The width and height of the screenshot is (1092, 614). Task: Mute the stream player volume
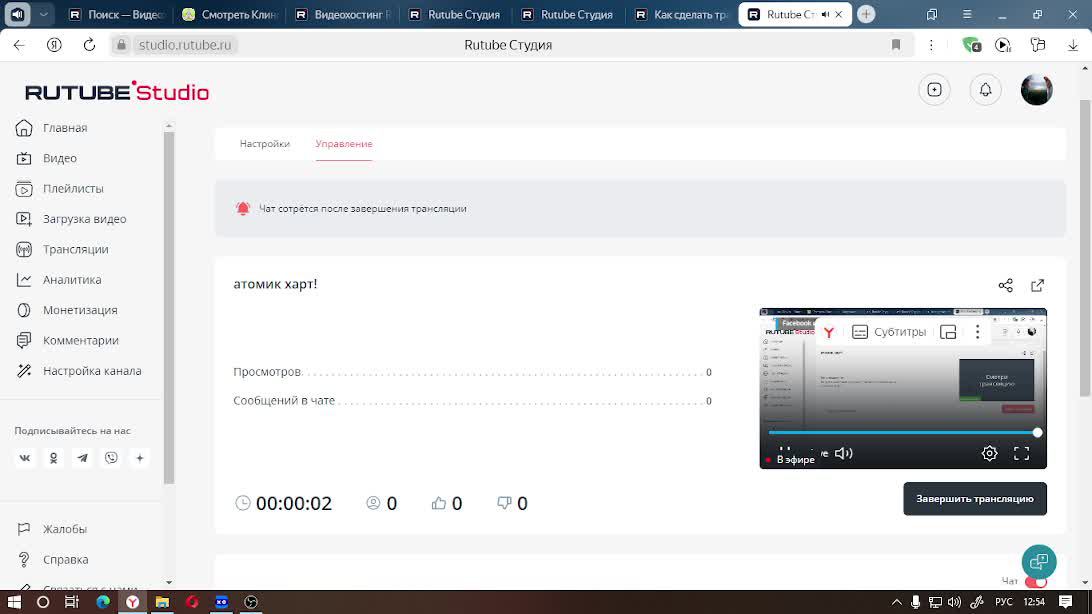pos(843,454)
